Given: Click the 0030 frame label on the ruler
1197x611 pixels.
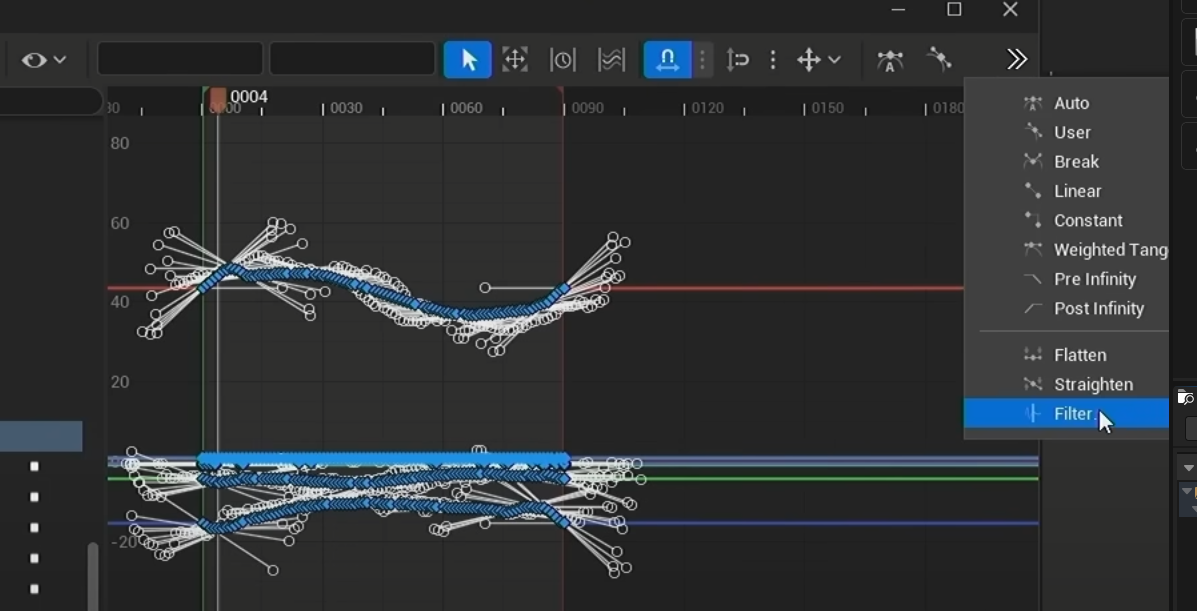Looking at the screenshot, I should point(346,108).
